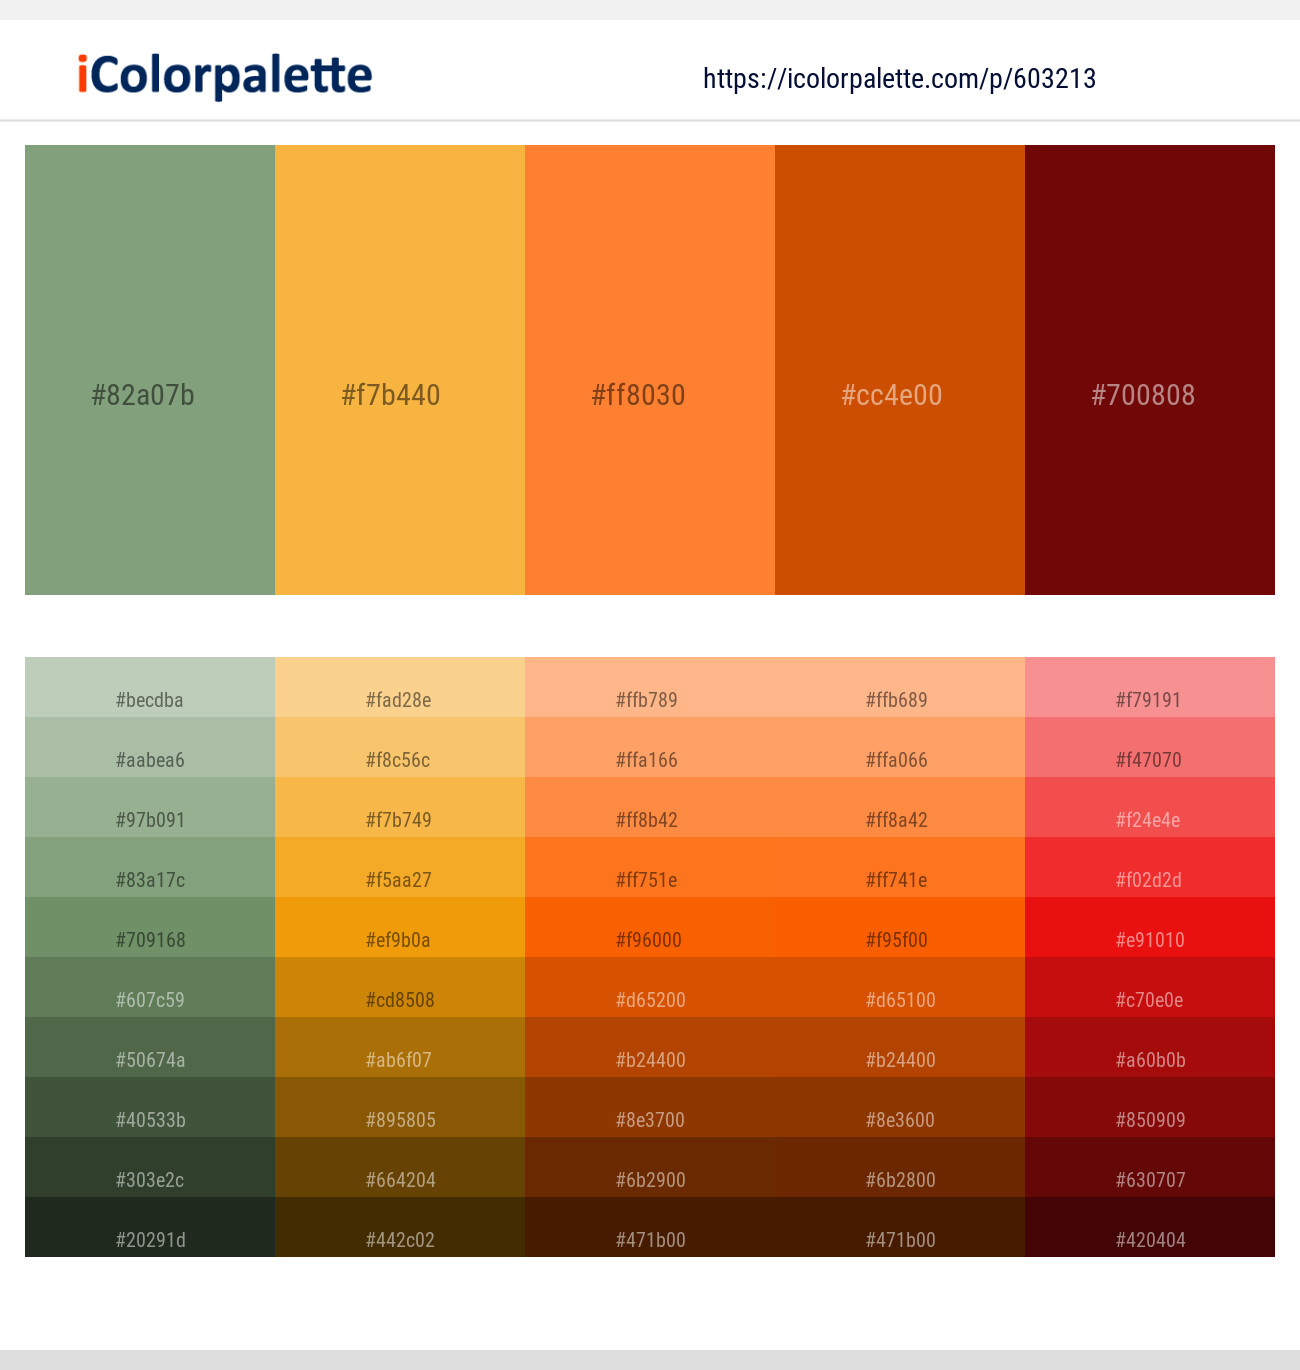This screenshot has width=1300, height=1370.
Task: Click the iColorpalette logo
Action: click(225, 76)
